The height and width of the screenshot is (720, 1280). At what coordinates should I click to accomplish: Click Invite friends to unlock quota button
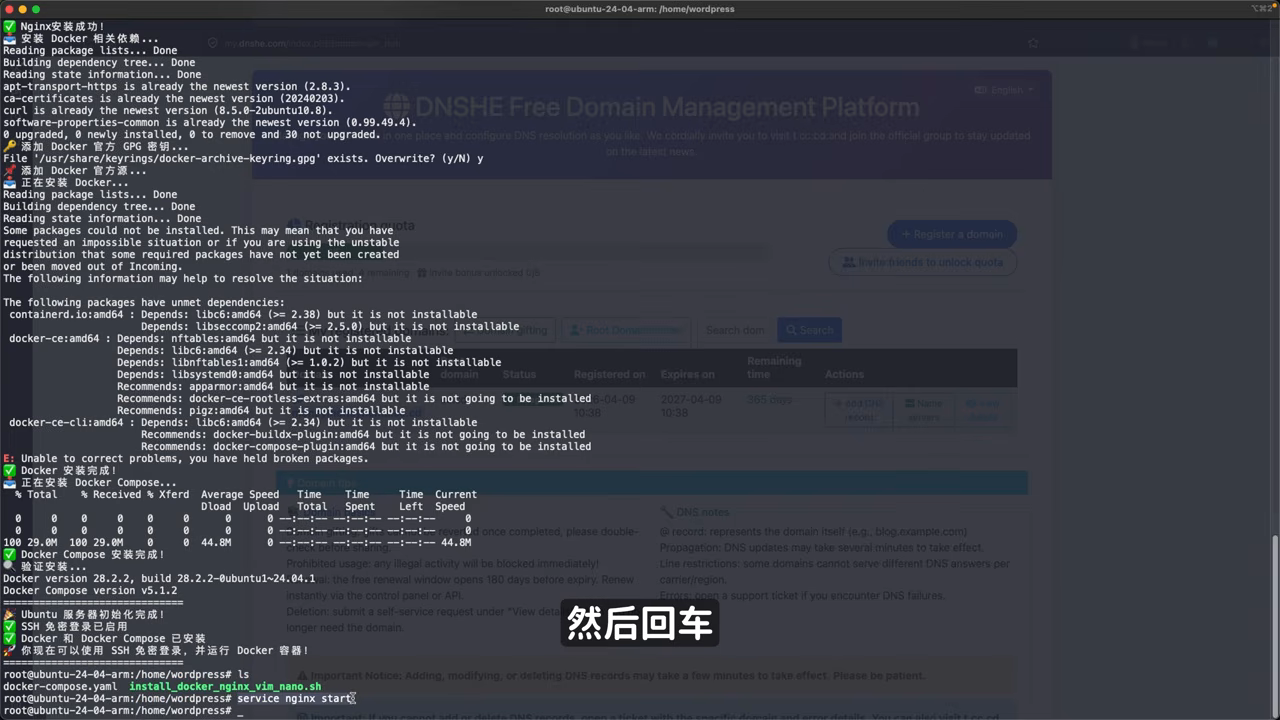pyautogui.click(x=922, y=262)
